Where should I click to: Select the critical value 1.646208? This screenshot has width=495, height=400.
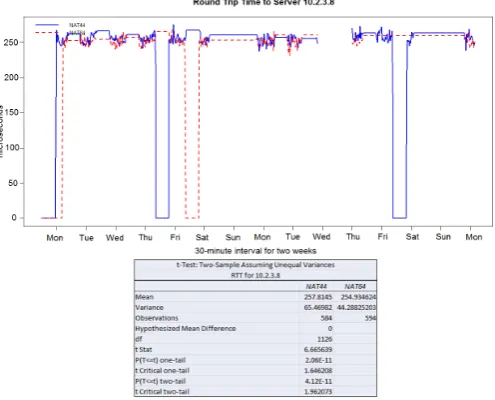(x=318, y=370)
